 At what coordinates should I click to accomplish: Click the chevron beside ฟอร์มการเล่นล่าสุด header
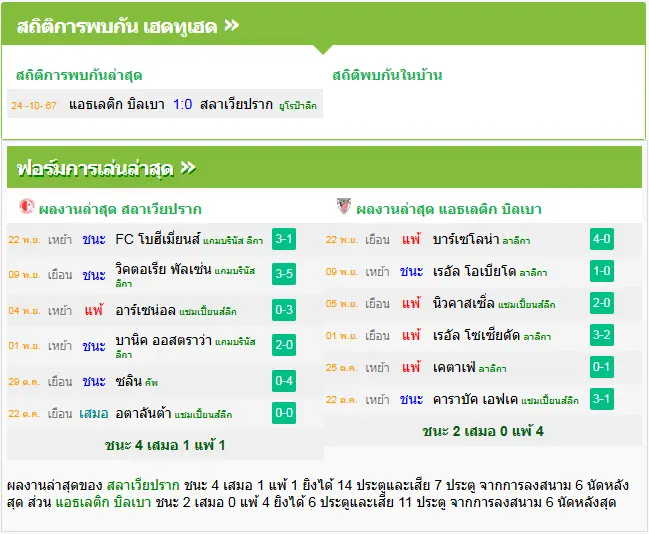tap(188, 168)
